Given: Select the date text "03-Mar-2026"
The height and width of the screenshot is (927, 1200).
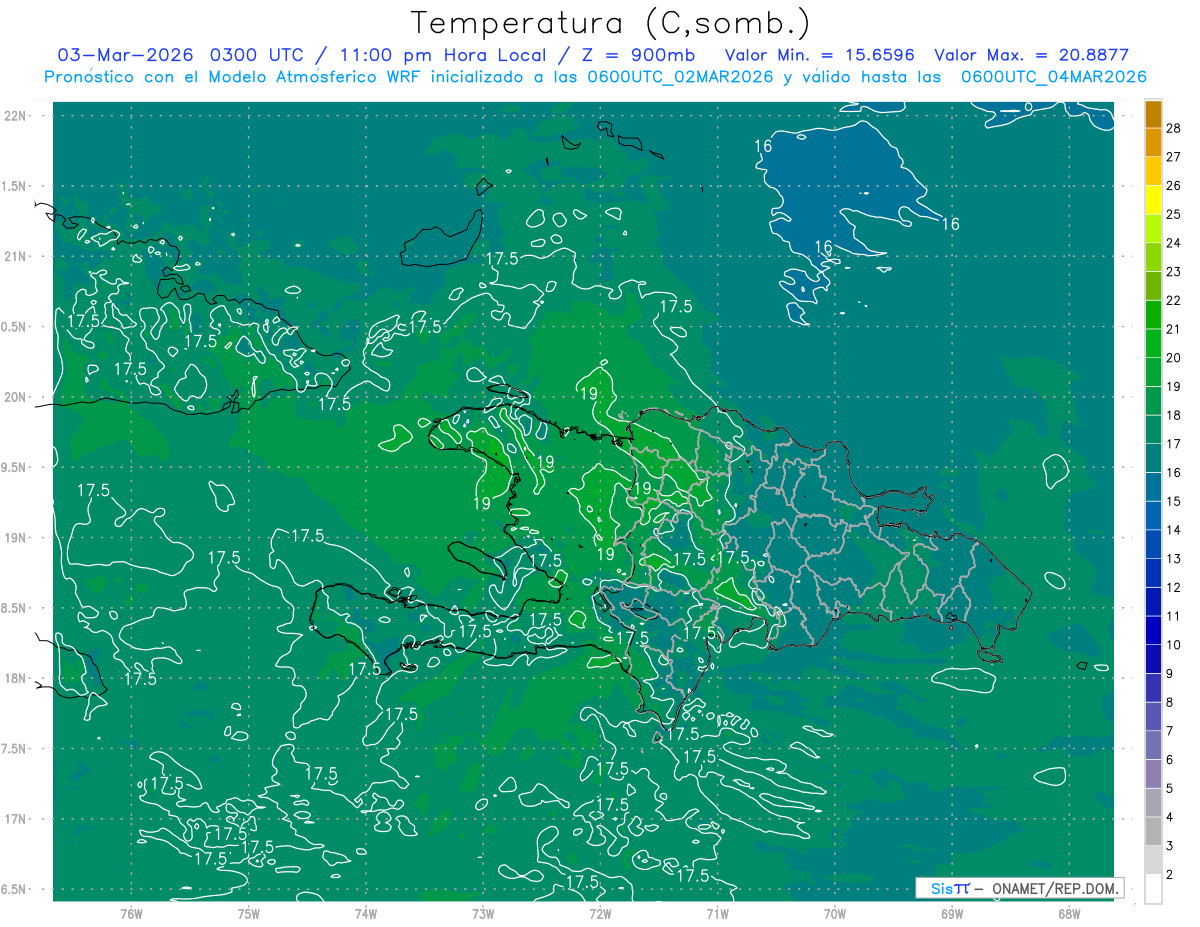Looking at the screenshot, I should (127, 55).
